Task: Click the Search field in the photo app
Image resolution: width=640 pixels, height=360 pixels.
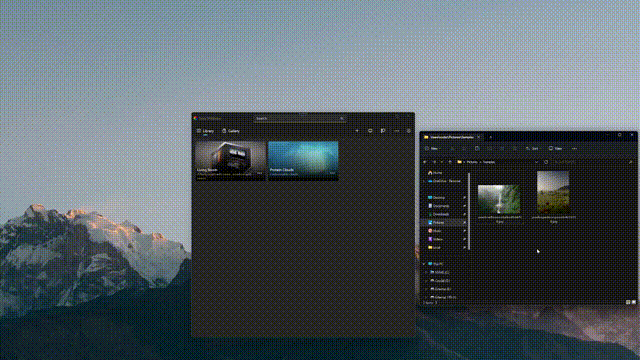Action: click(x=300, y=118)
